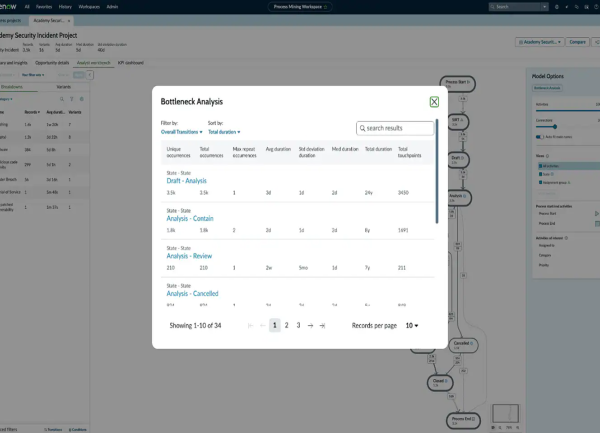The image size is (600, 433).
Task: Click the first page arrow icon
Action: pos(250,326)
